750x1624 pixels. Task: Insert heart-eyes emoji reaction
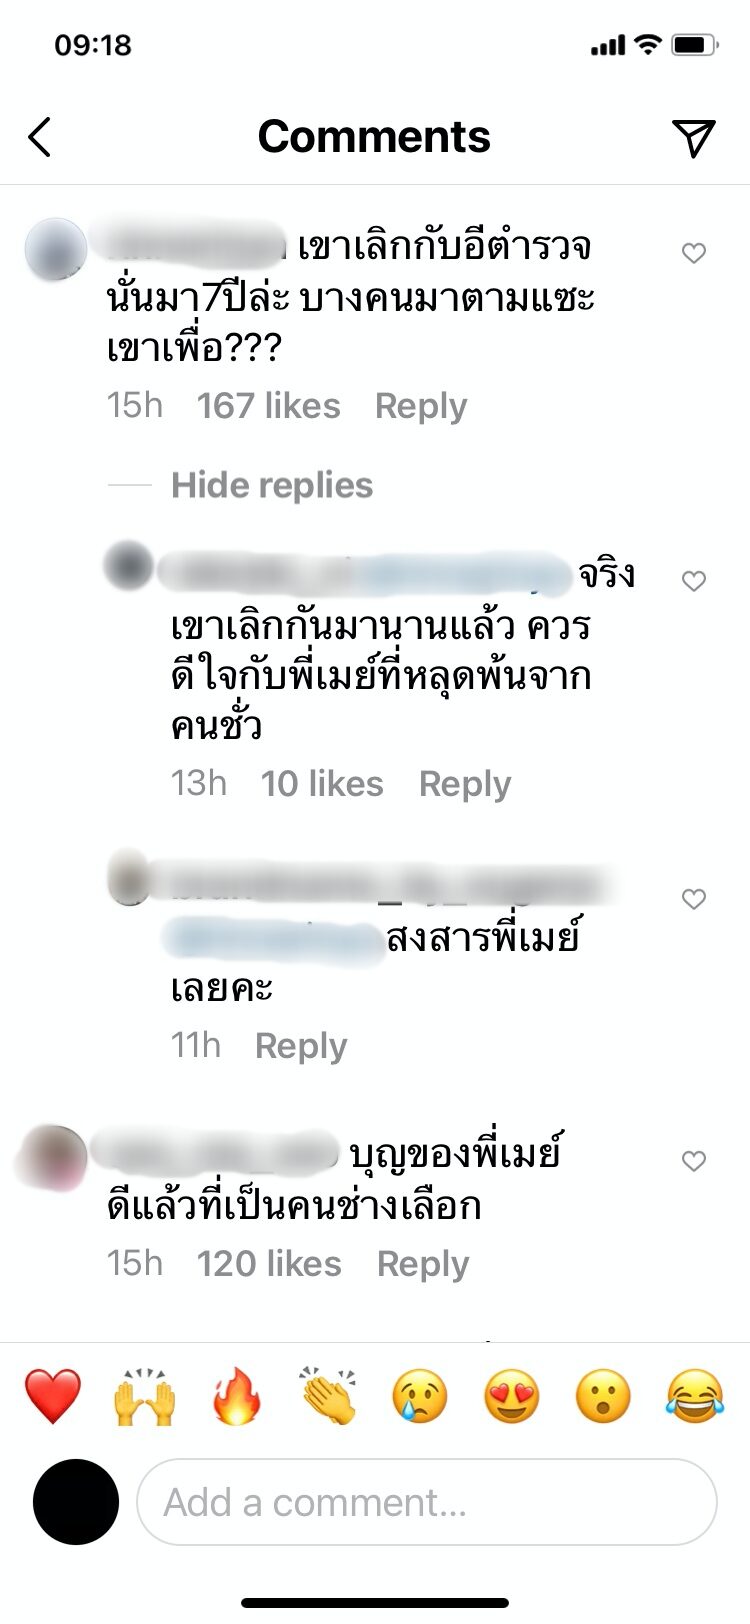click(x=512, y=1396)
